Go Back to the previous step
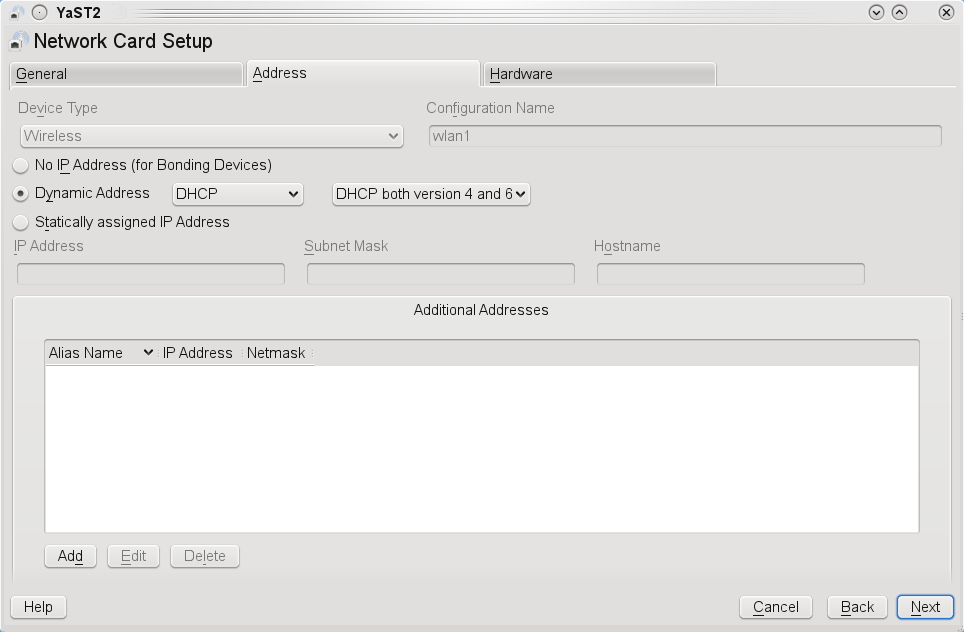 857,607
